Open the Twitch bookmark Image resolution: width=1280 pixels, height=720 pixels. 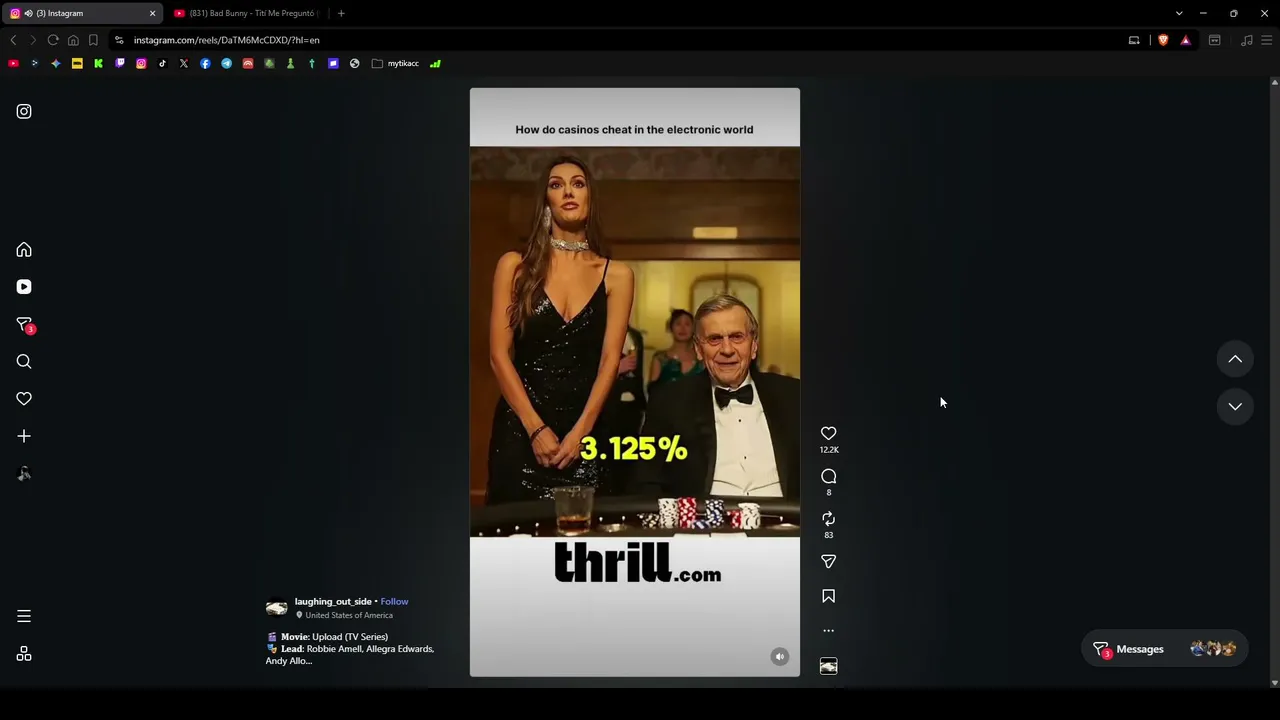point(120,63)
